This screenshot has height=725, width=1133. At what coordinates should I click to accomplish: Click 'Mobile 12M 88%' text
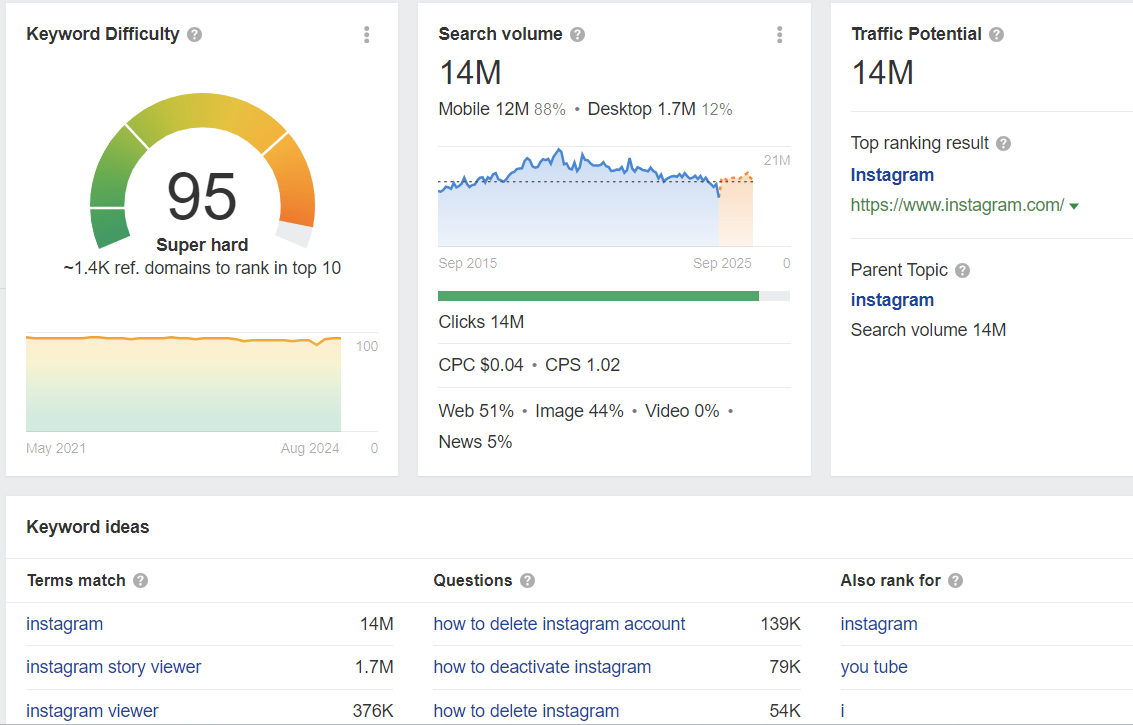[x=502, y=109]
